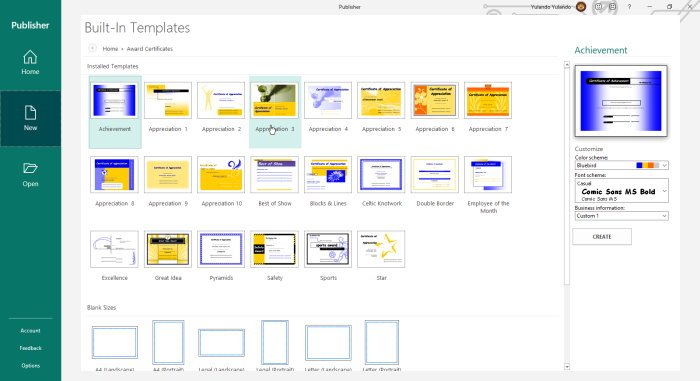Choose the Letter Portrait blank page

click(x=381, y=343)
